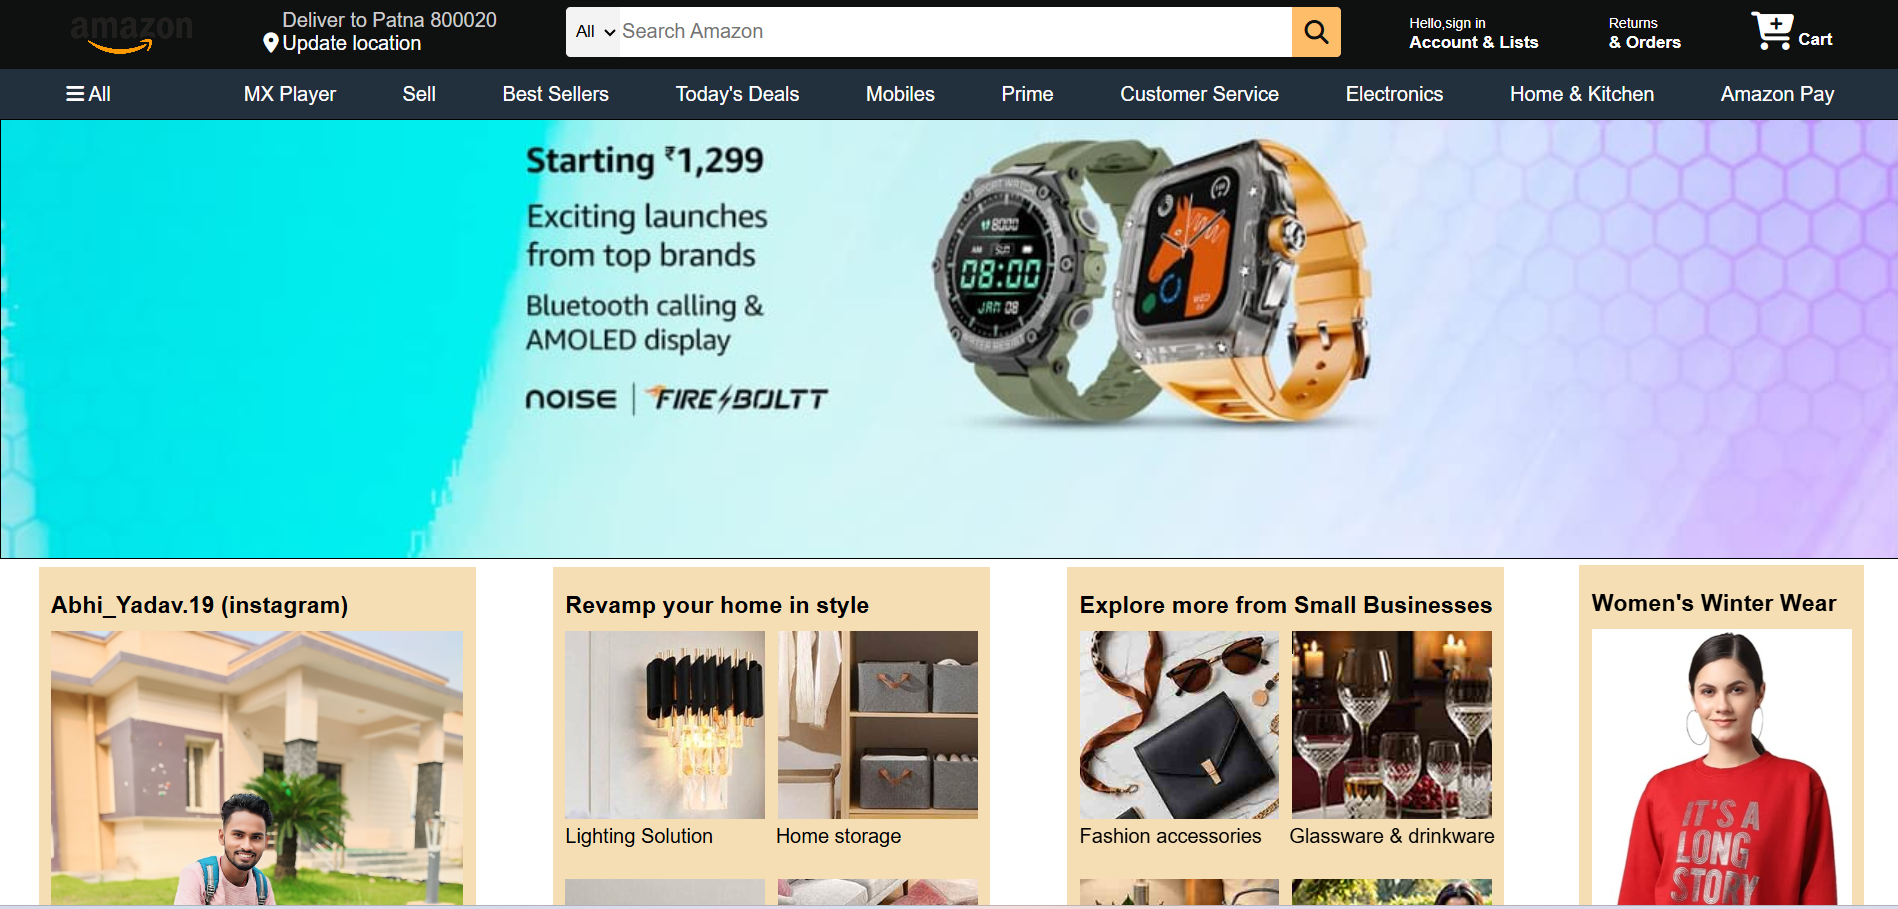The width and height of the screenshot is (1898, 909).
Task: Open Glassware & drinkware image
Action: point(1392,725)
